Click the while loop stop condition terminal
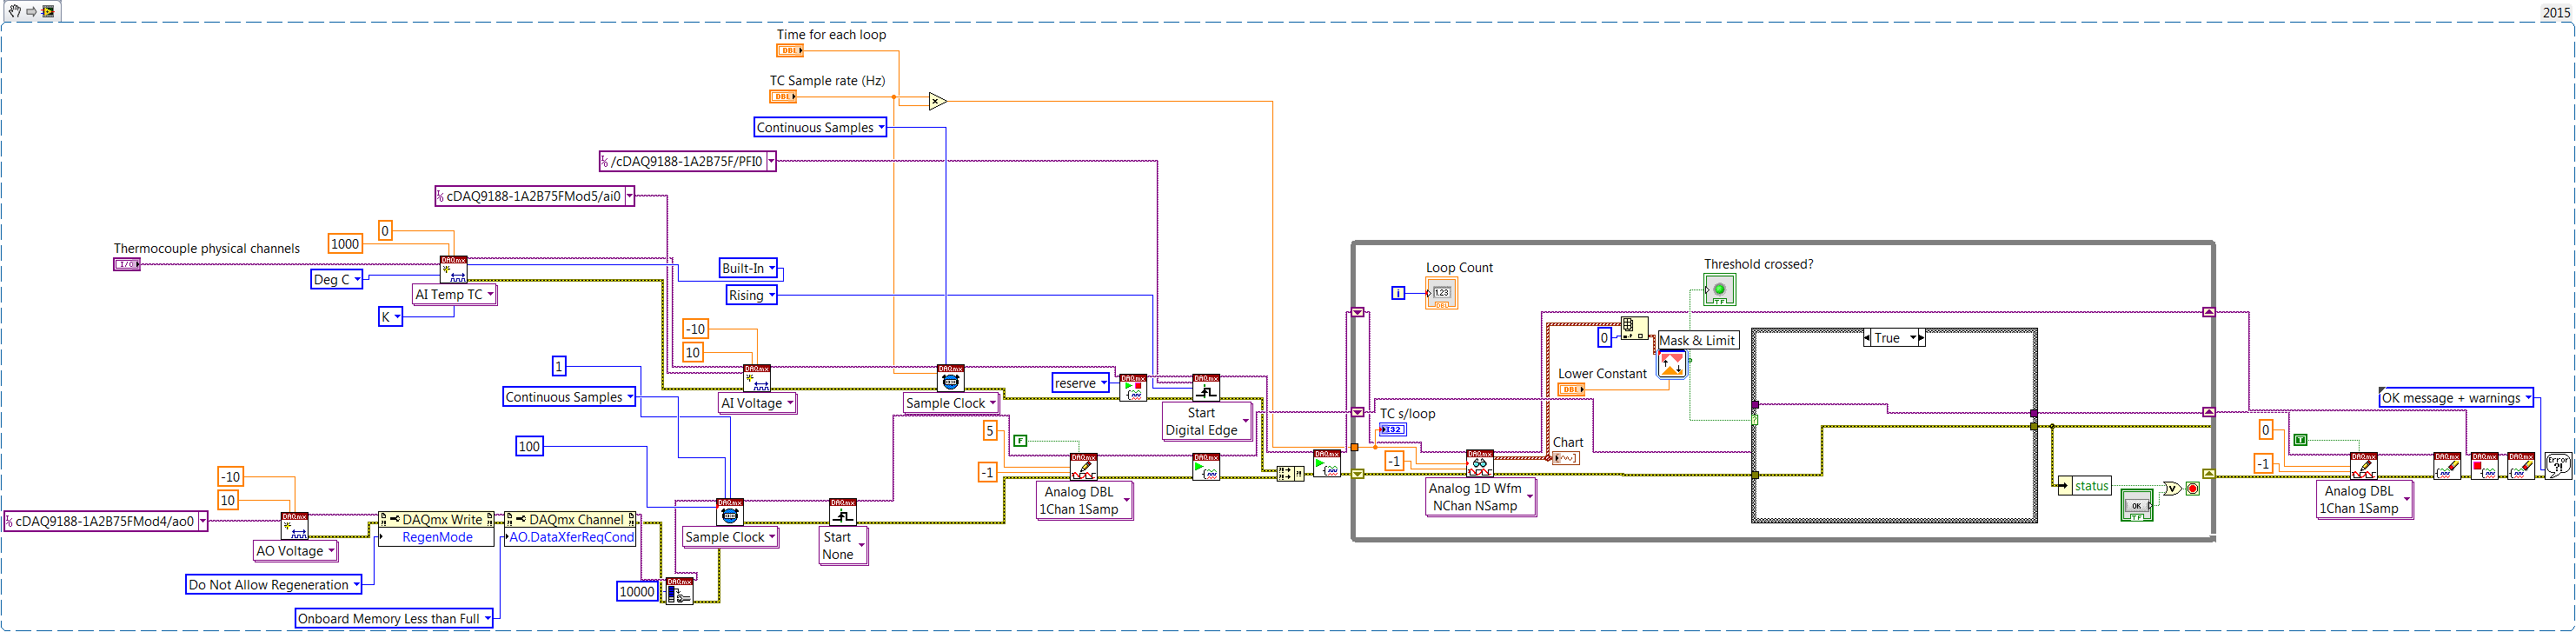The height and width of the screenshot is (632, 2576). [2193, 488]
